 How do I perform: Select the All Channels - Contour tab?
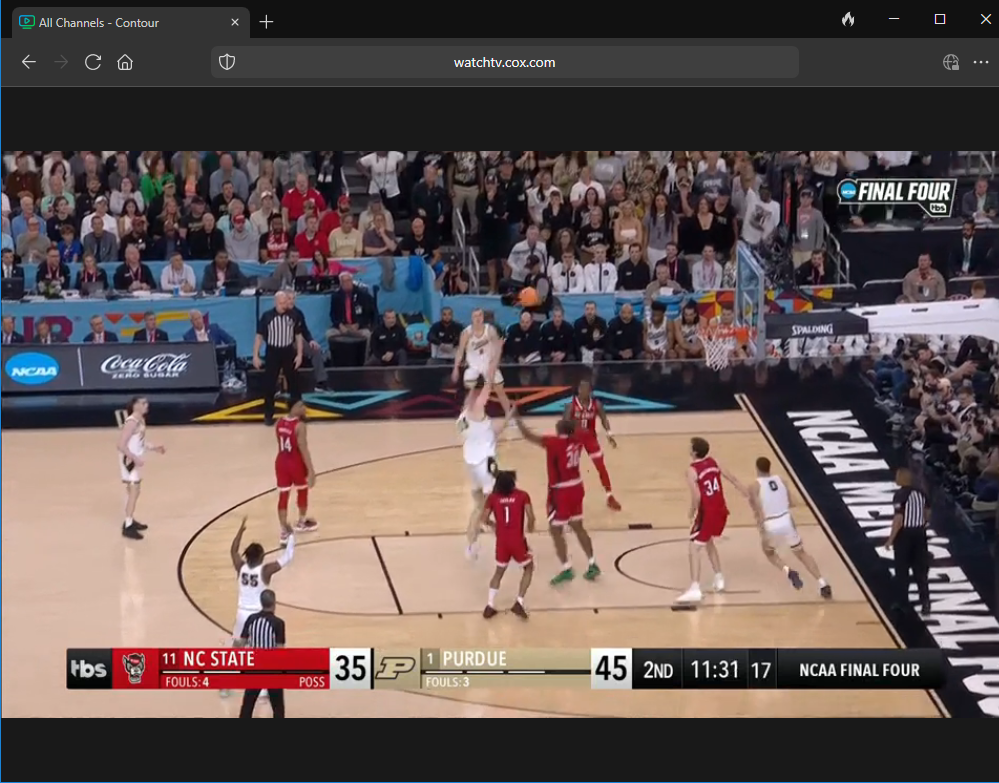pyautogui.click(x=131, y=22)
